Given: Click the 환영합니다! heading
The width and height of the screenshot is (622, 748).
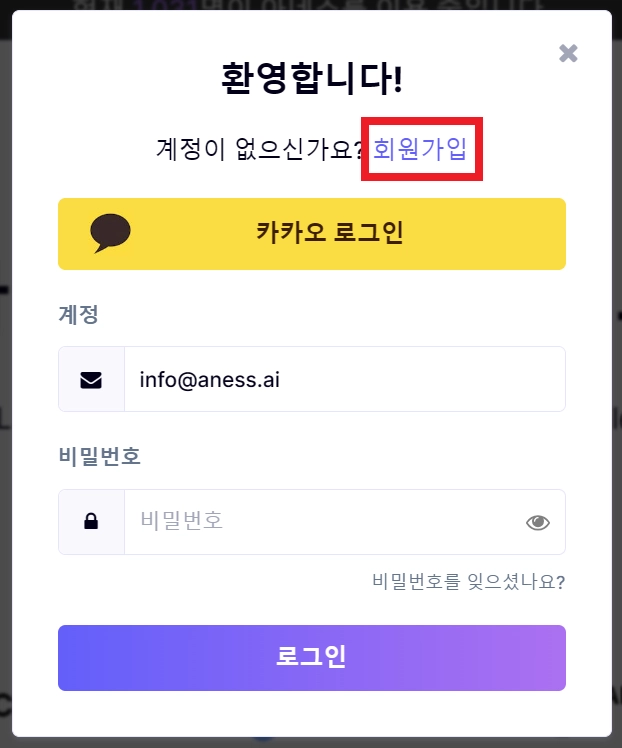Looking at the screenshot, I should [311, 78].
